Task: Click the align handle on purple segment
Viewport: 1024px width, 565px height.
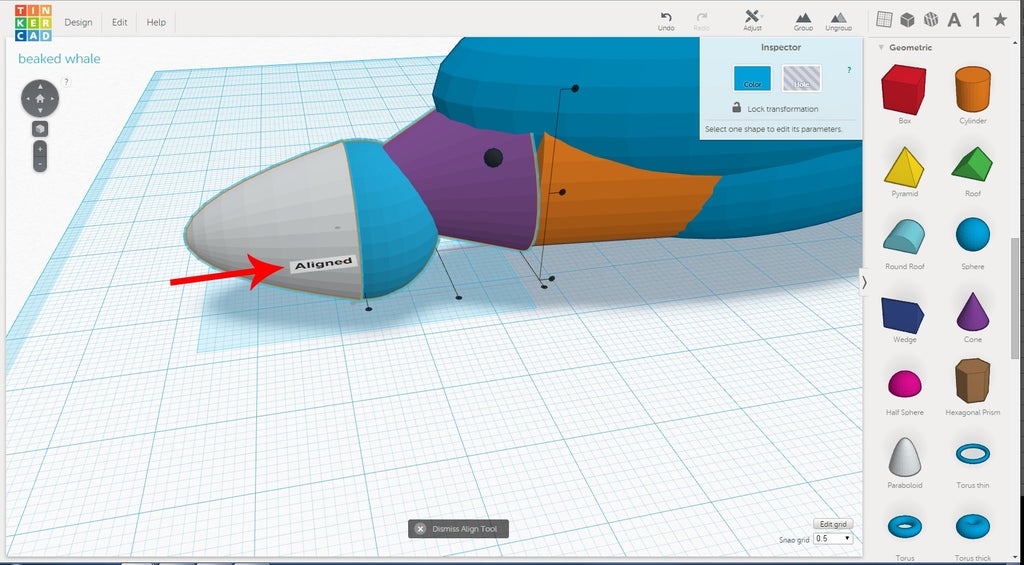Action: (x=494, y=157)
